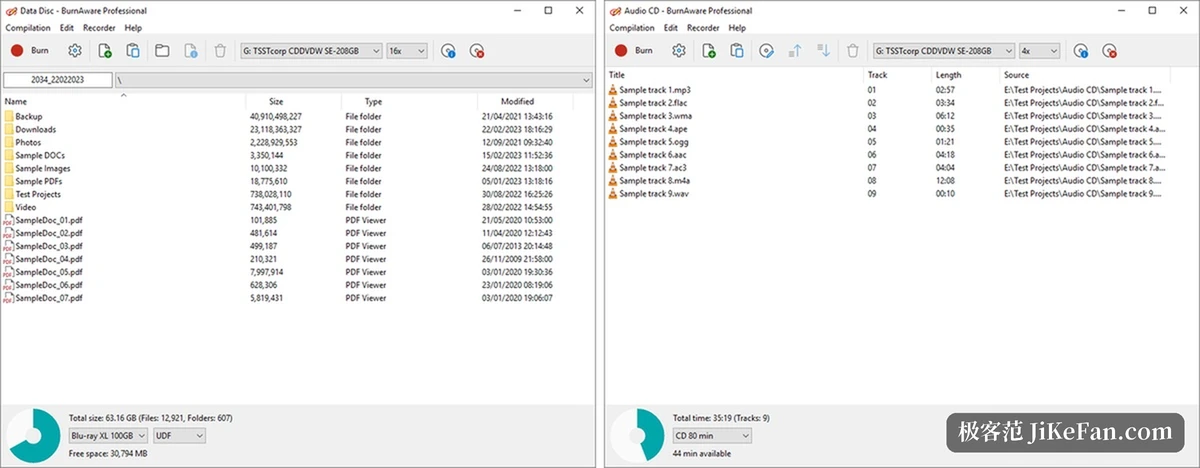Click Paste clipboard icon in Audio CD toolbar
This screenshot has width=1200, height=468.
pyautogui.click(x=737, y=50)
